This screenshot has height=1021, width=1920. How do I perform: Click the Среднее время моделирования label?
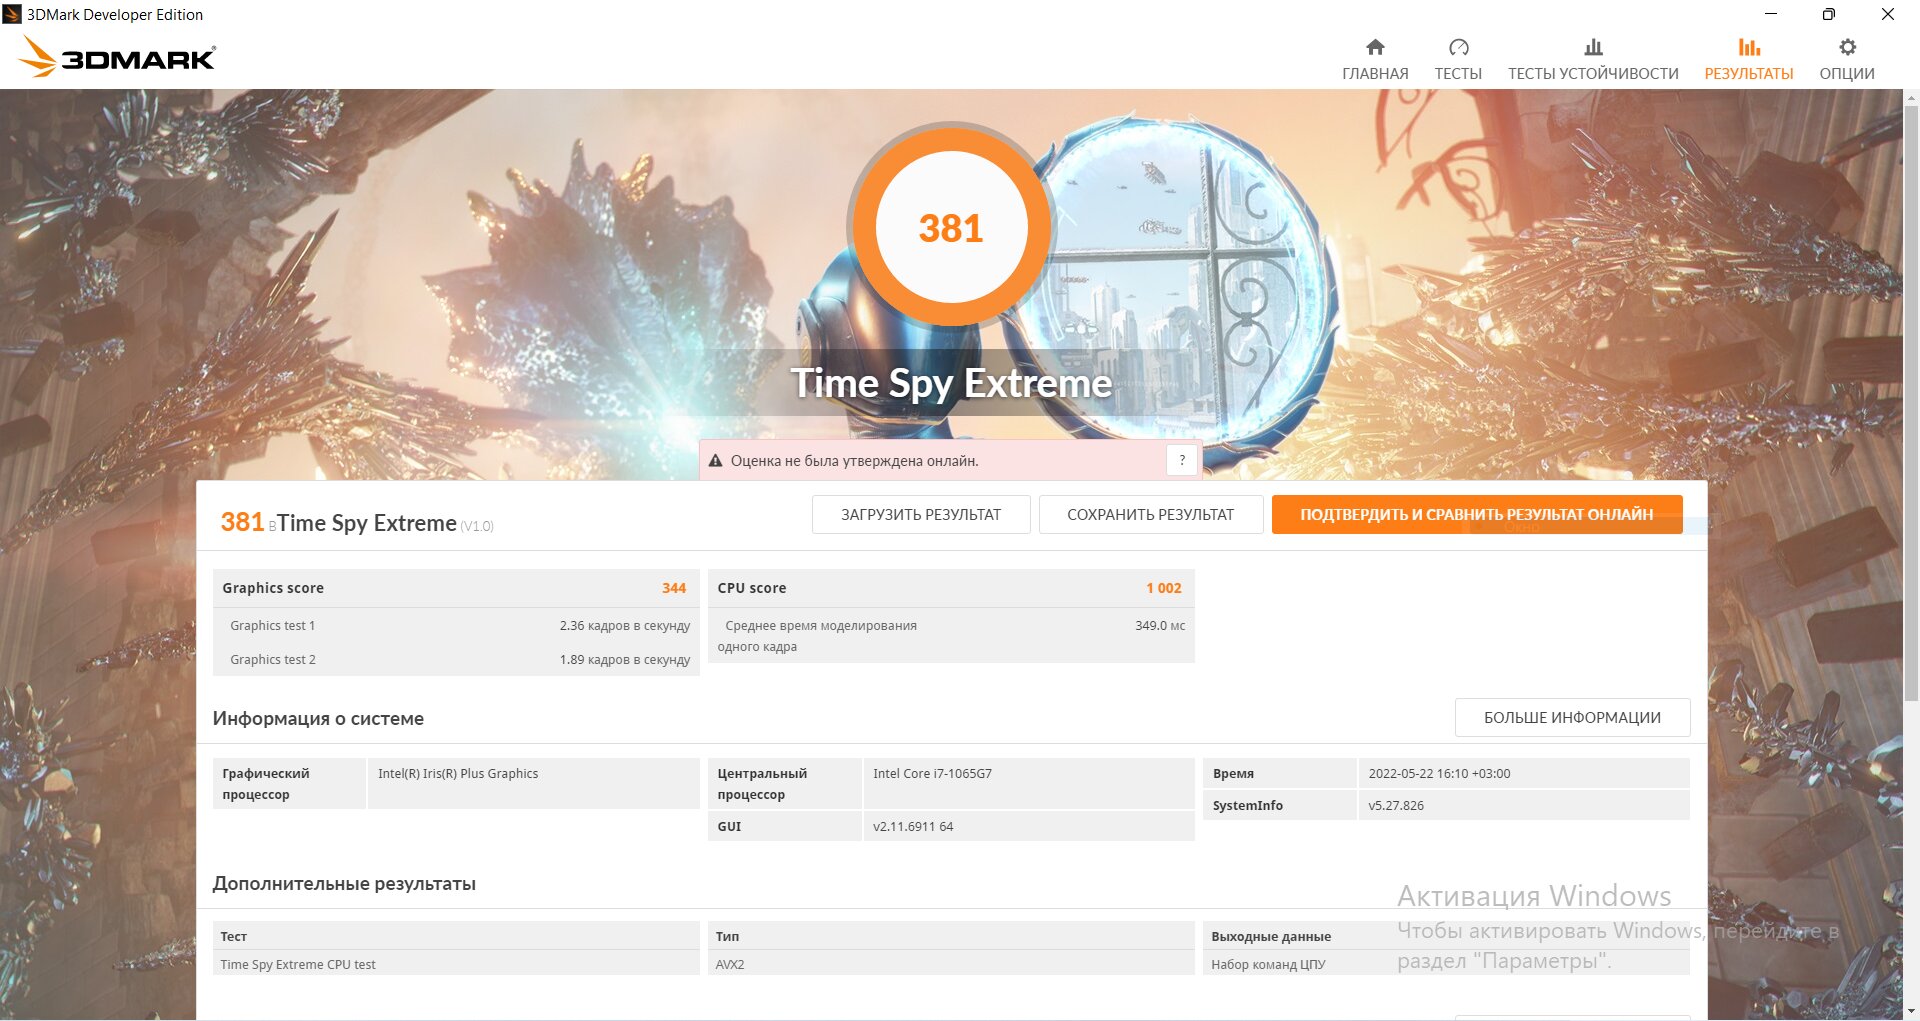coord(817,636)
